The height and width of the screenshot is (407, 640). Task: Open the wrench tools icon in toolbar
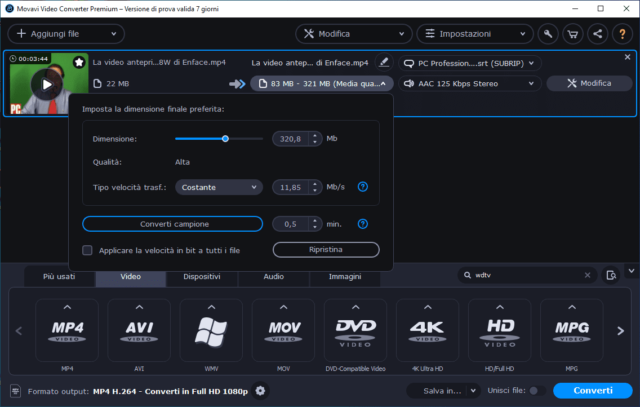[548, 33]
